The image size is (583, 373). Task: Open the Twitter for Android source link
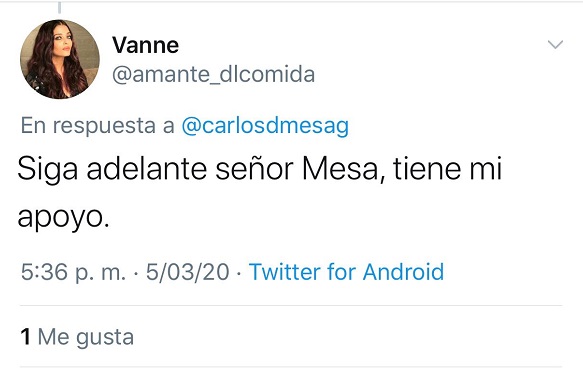[347, 271]
